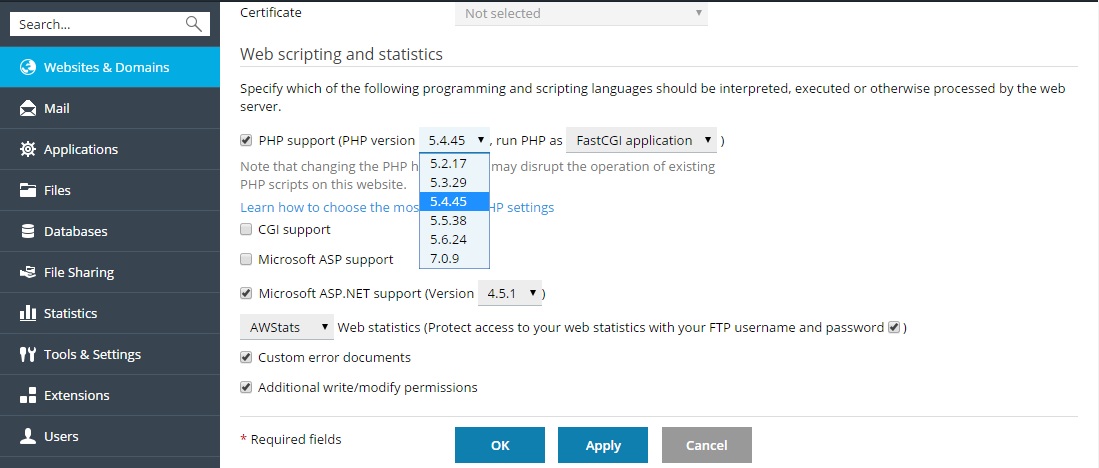
Task: Click the Databases stack icon
Action: click(x=27, y=231)
